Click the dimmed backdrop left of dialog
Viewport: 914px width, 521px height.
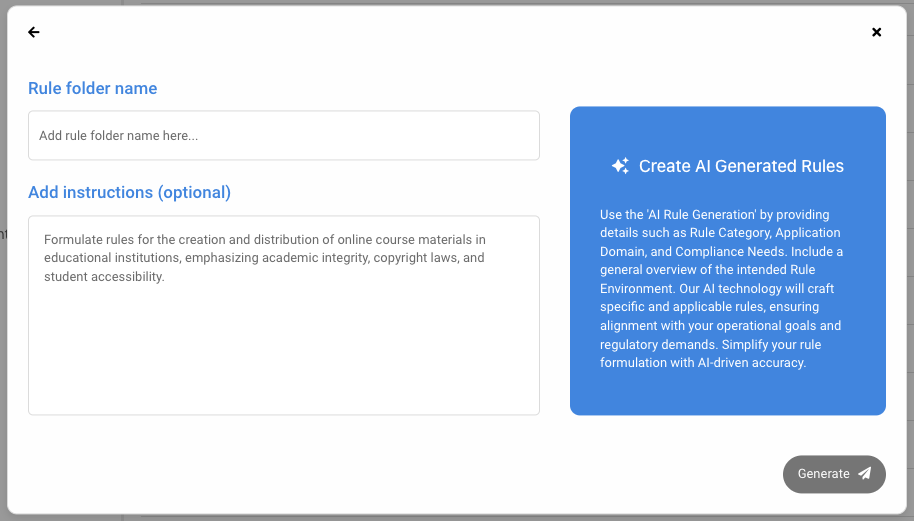[3, 300]
